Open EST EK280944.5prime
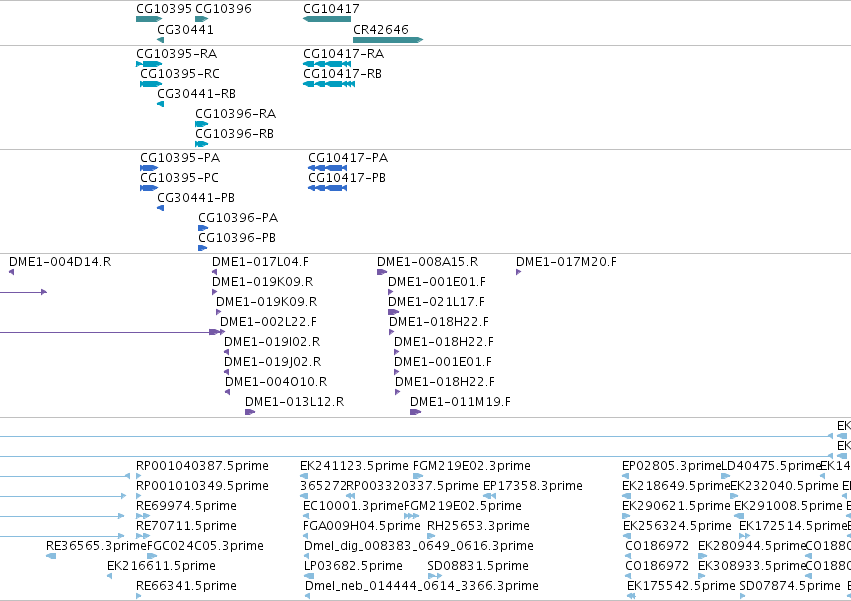The height and width of the screenshot is (601, 851). pyautogui.click(x=752, y=547)
